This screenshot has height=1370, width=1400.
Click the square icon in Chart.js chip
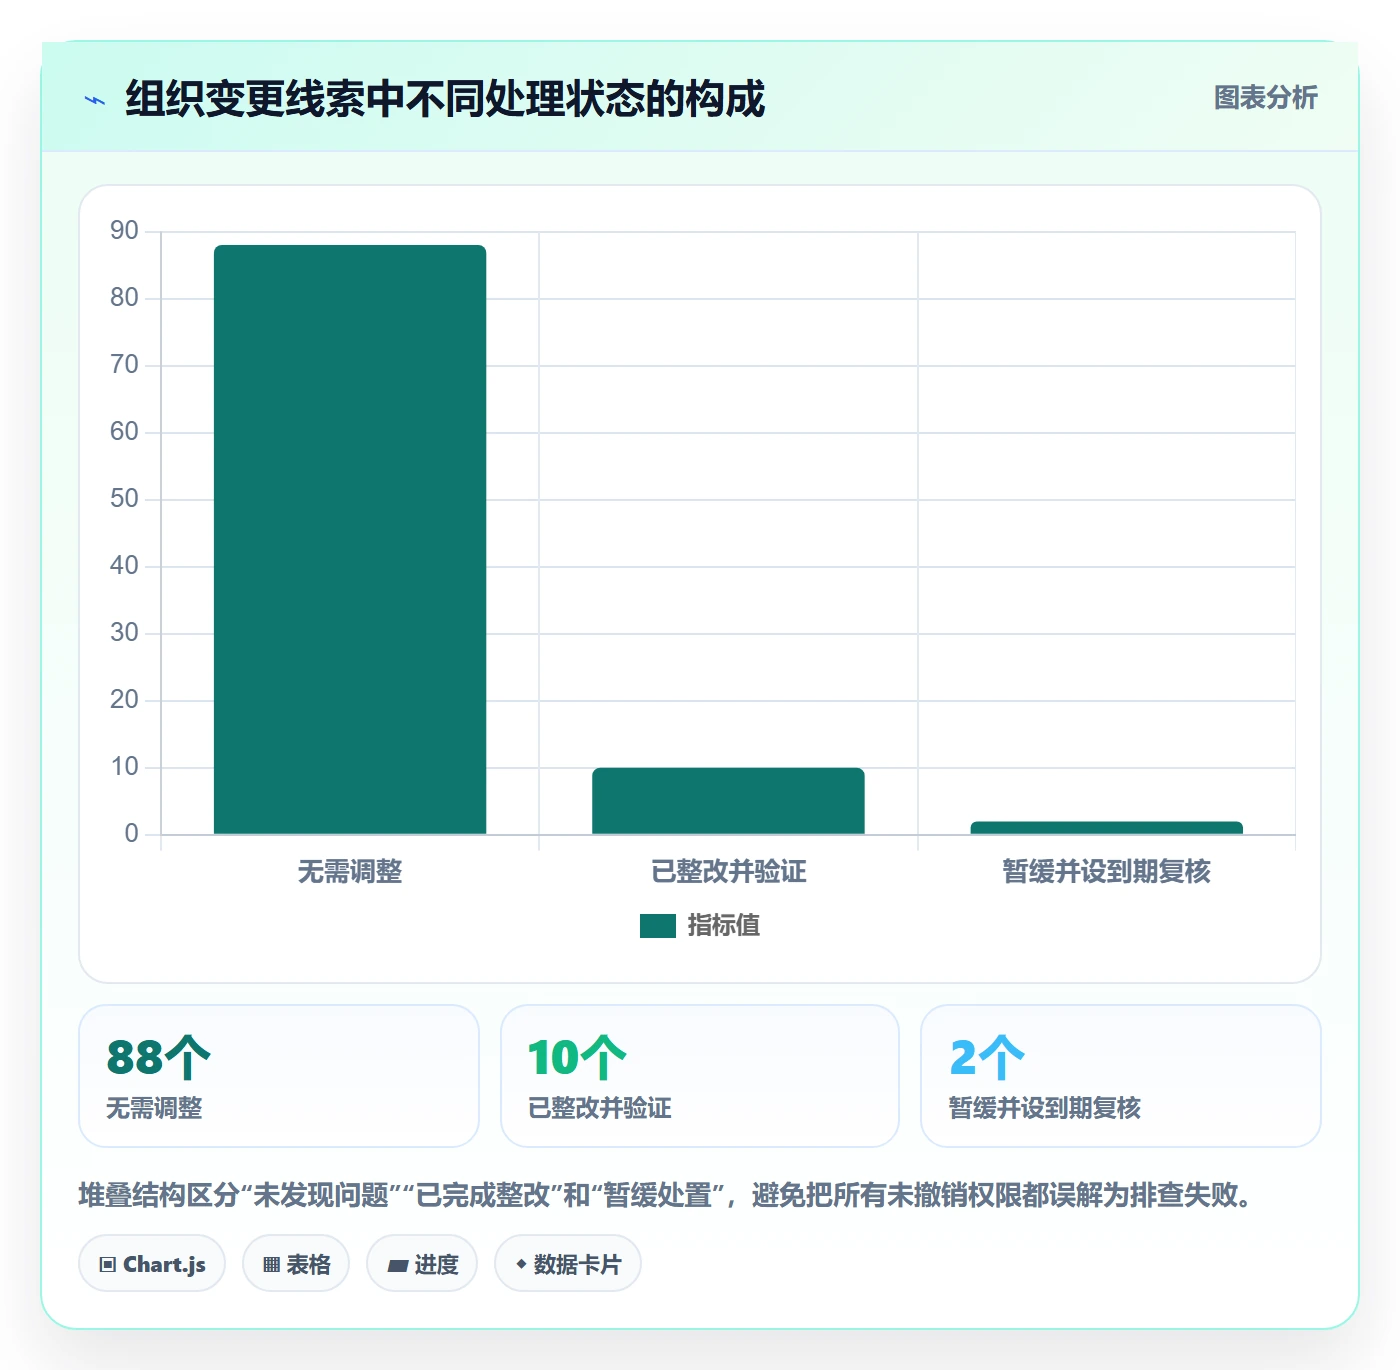108,1265
